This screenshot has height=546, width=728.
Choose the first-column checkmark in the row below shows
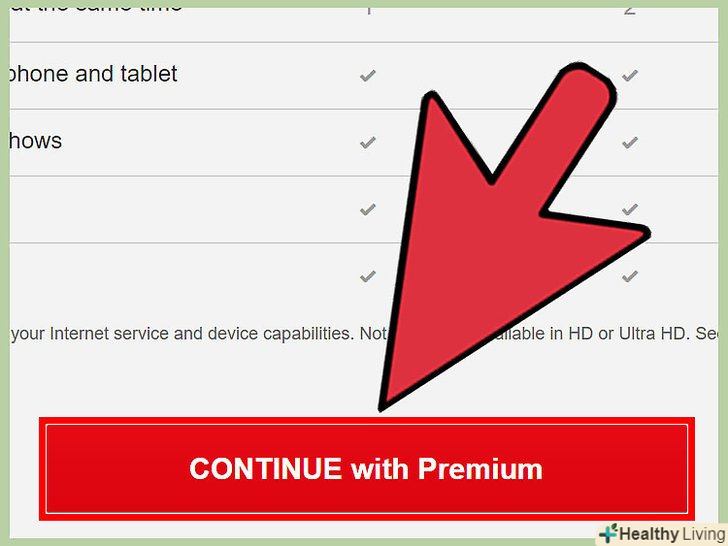click(368, 209)
